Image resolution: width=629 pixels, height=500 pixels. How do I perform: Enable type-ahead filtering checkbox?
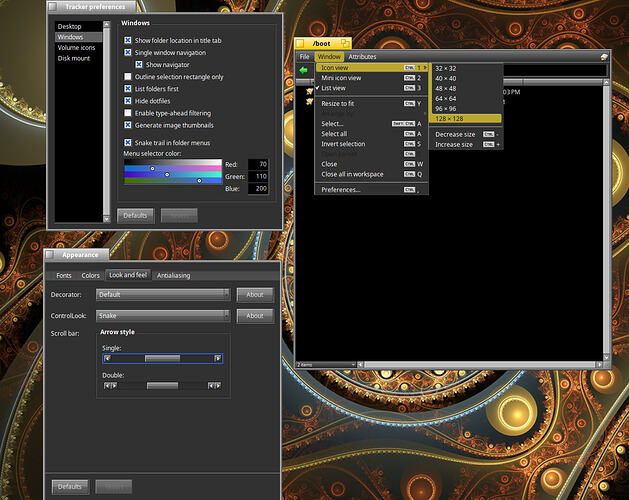[x=128, y=113]
